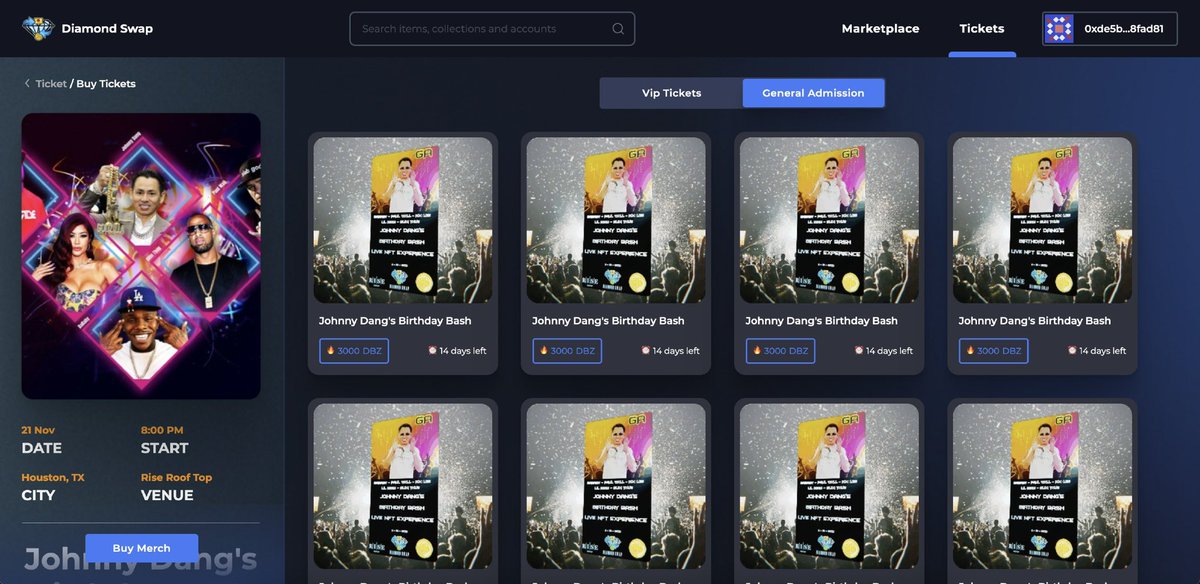This screenshot has width=1200, height=584.
Task: Click clock icon on first card
Action: click(433, 351)
